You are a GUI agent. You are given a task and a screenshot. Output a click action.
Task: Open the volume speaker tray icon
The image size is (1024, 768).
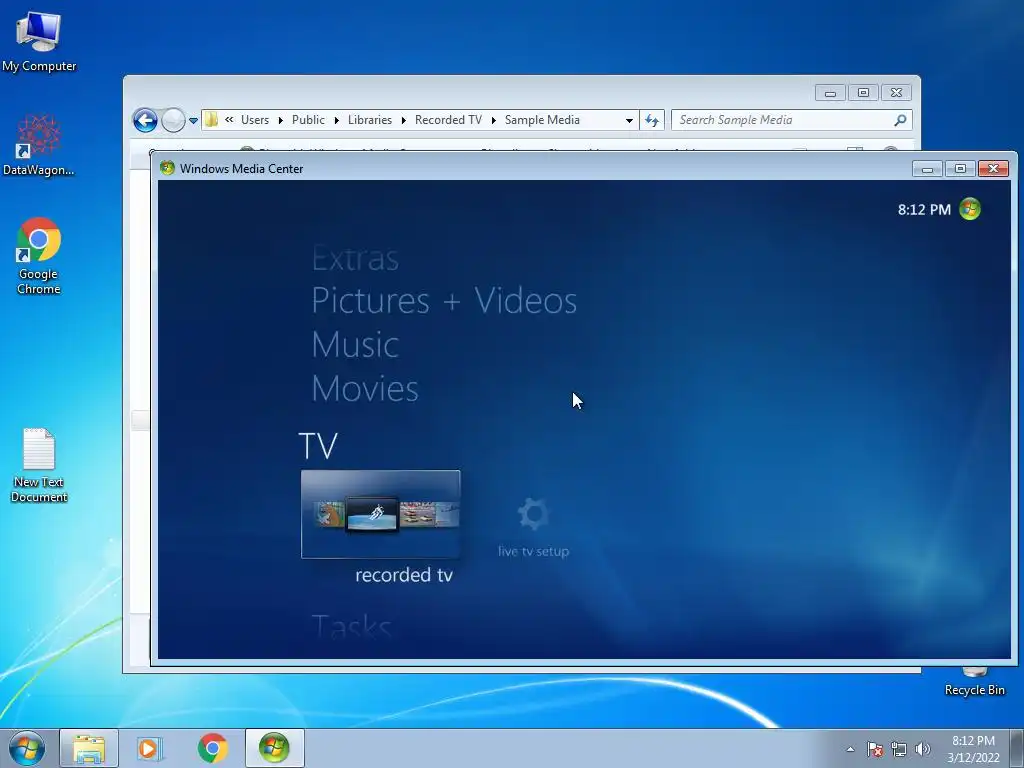click(x=922, y=749)
